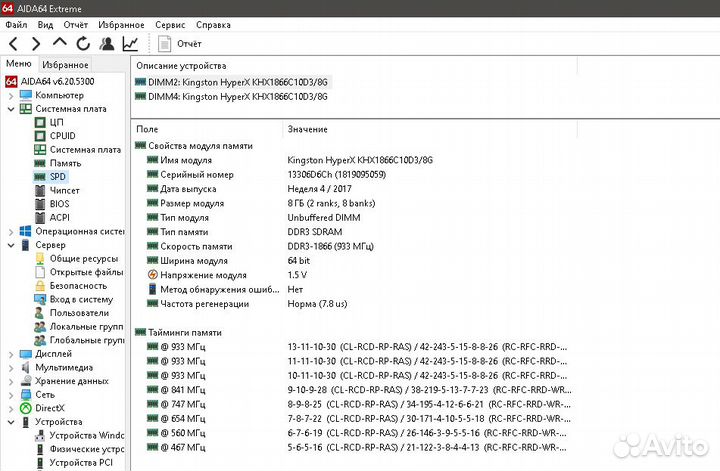Click the Глобальные группы icon
The width and height of the screenshot is (720, 471).
40,340
